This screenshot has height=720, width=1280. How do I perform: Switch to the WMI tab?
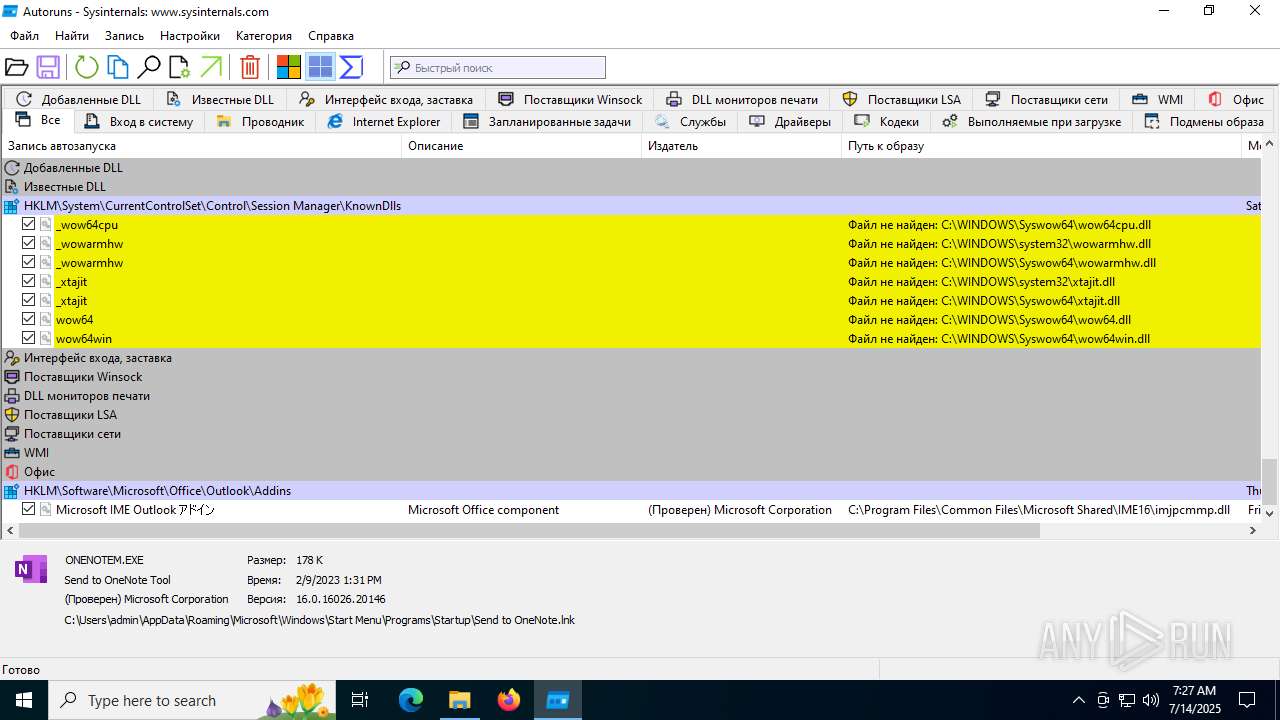point(1158,99)
